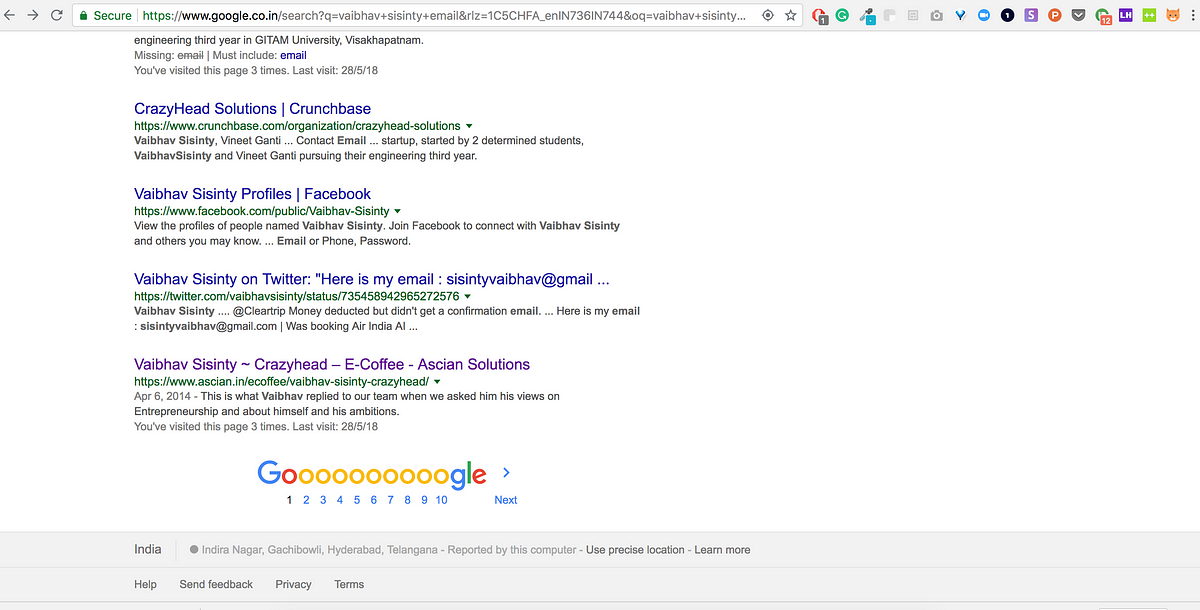Click the gray overlapping squares extension icon
The image size is (1200, 610).
(889, 15)
